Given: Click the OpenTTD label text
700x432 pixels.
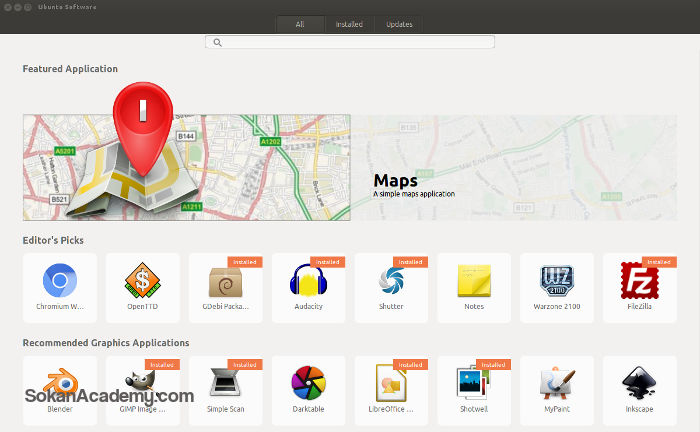Looking at the screenshot, I should [x=142, y=307].
